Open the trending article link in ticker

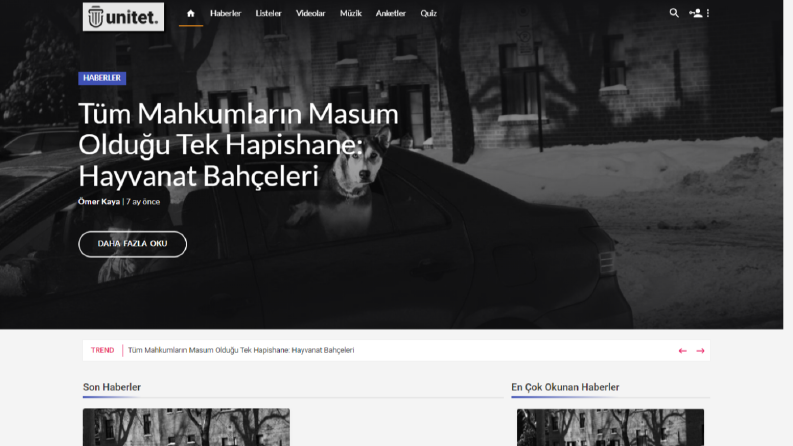click(241, 350)
